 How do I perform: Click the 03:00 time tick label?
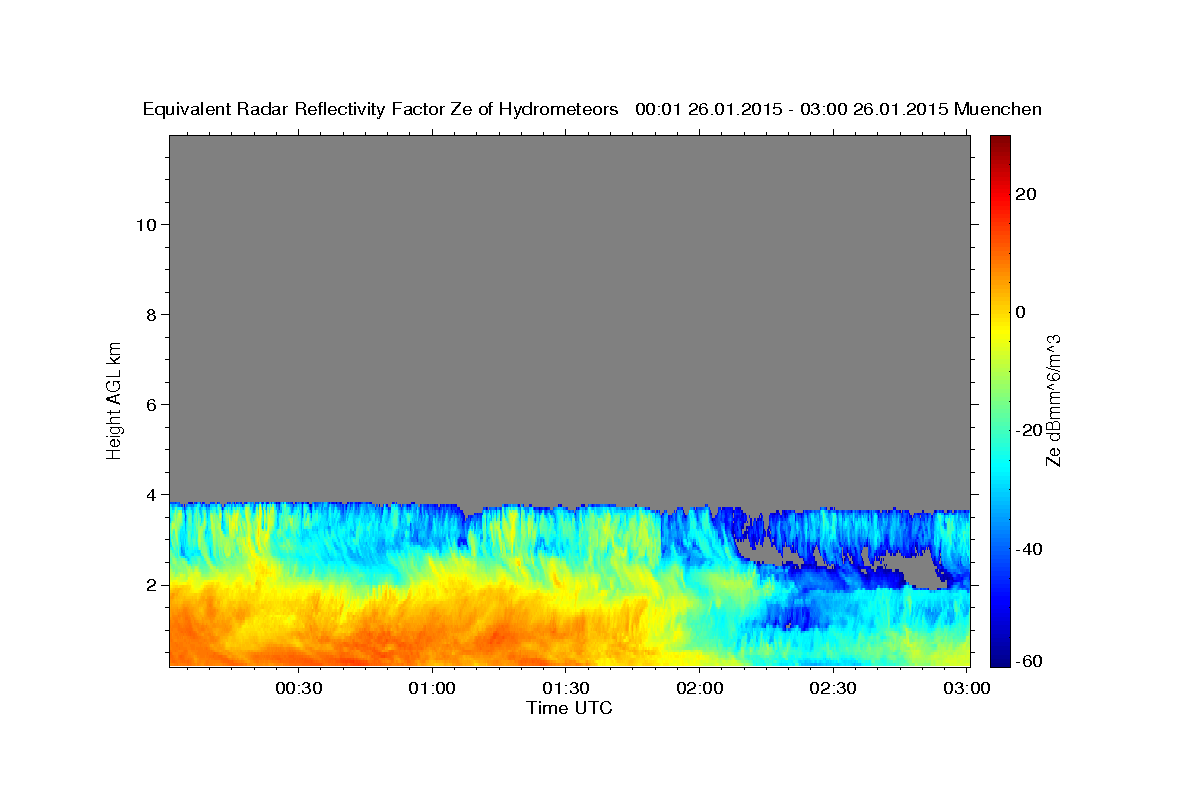coord(967,688)
